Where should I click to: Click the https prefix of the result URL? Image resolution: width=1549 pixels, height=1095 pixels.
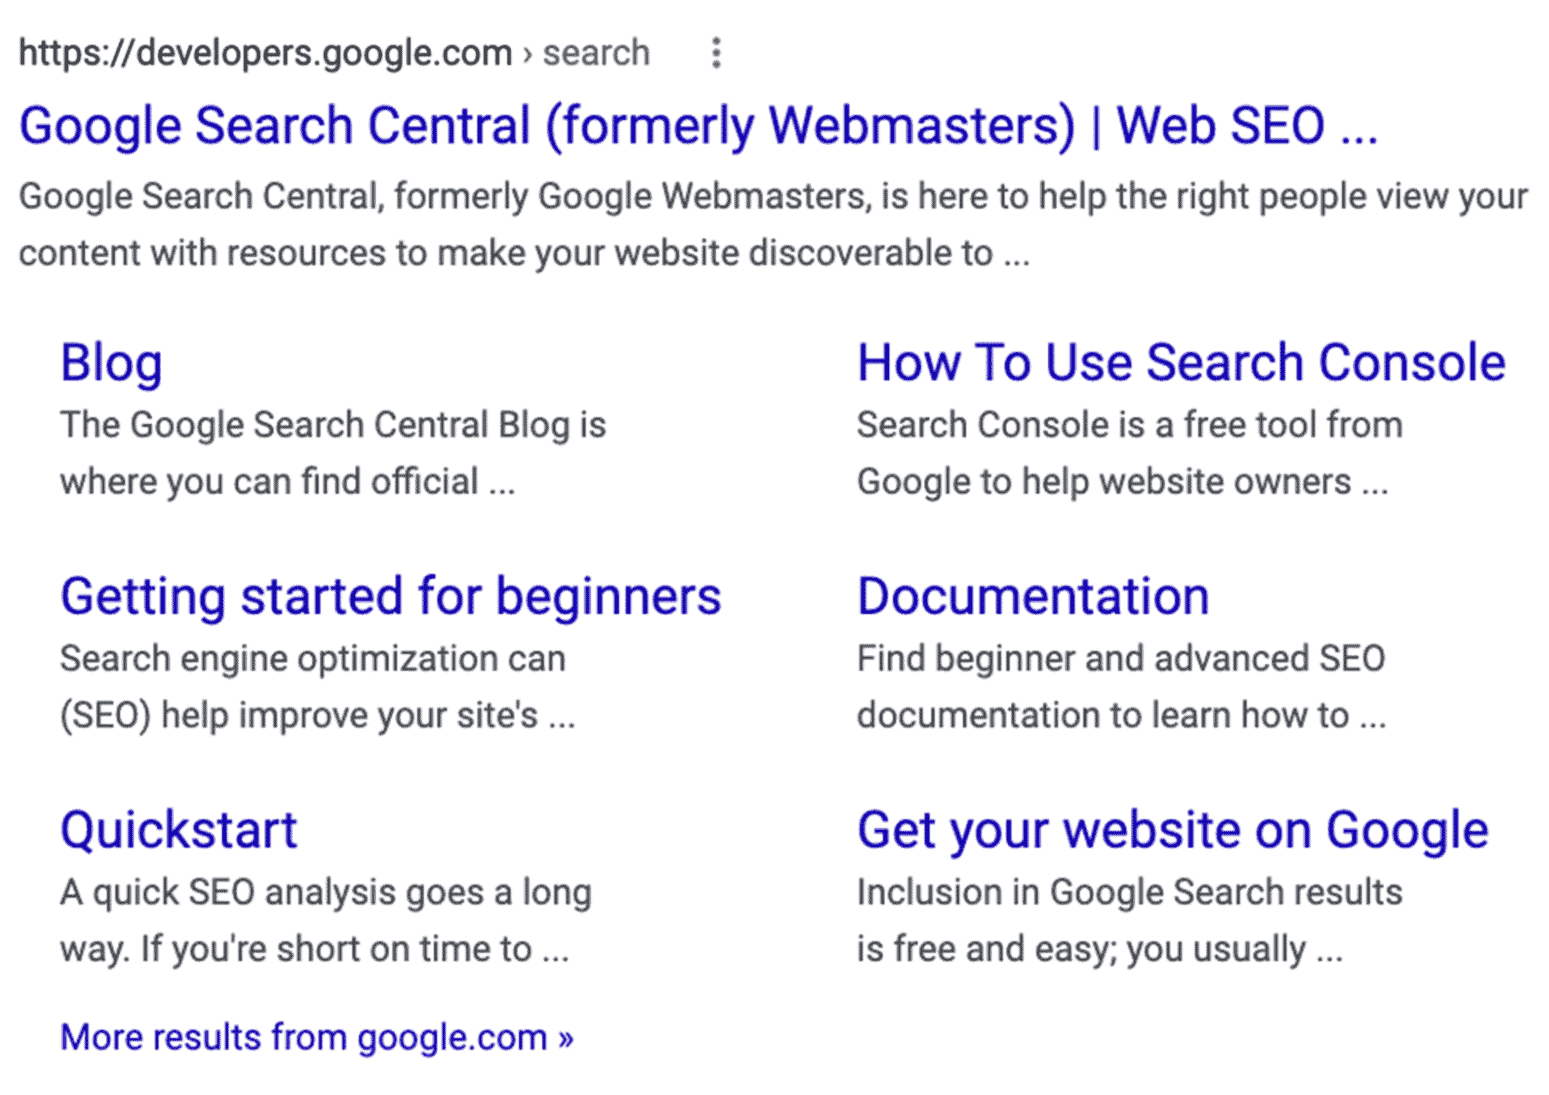(60, 52)
